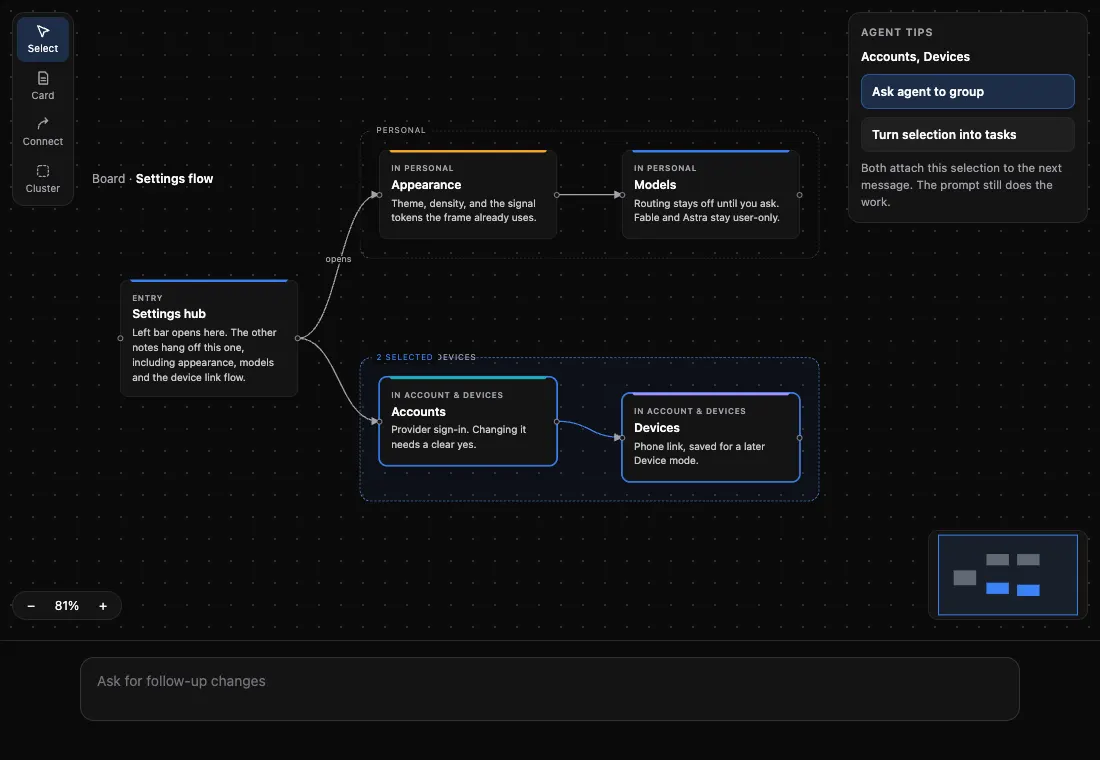The height and width of the screenshot is (760, 1100).
Task: Click the right connector port on Settings hub
Action: click(297, 338)
